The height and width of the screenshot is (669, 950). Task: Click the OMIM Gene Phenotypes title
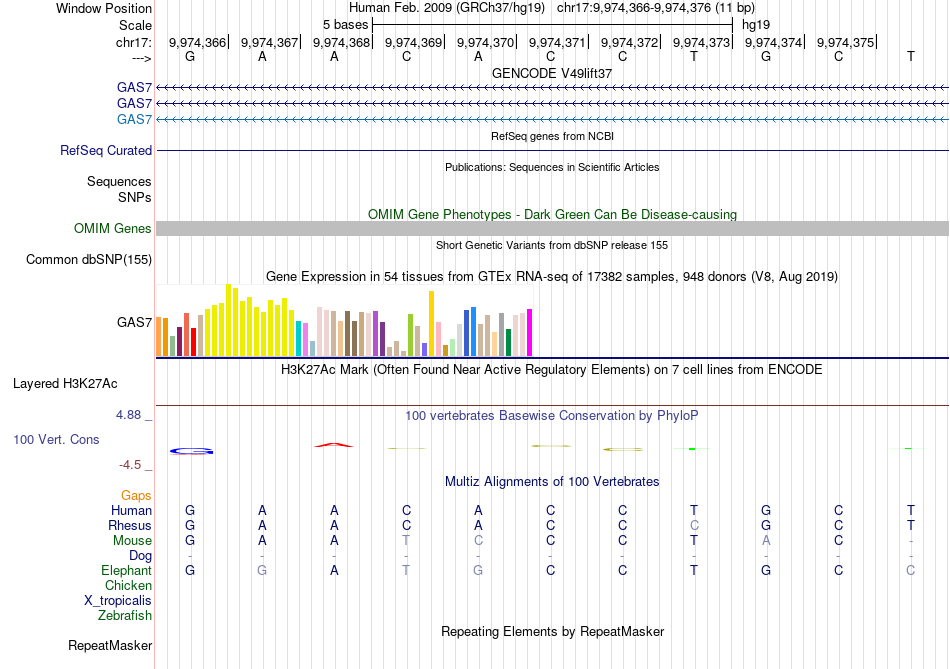pyautogui.click(x=552, y=215)
